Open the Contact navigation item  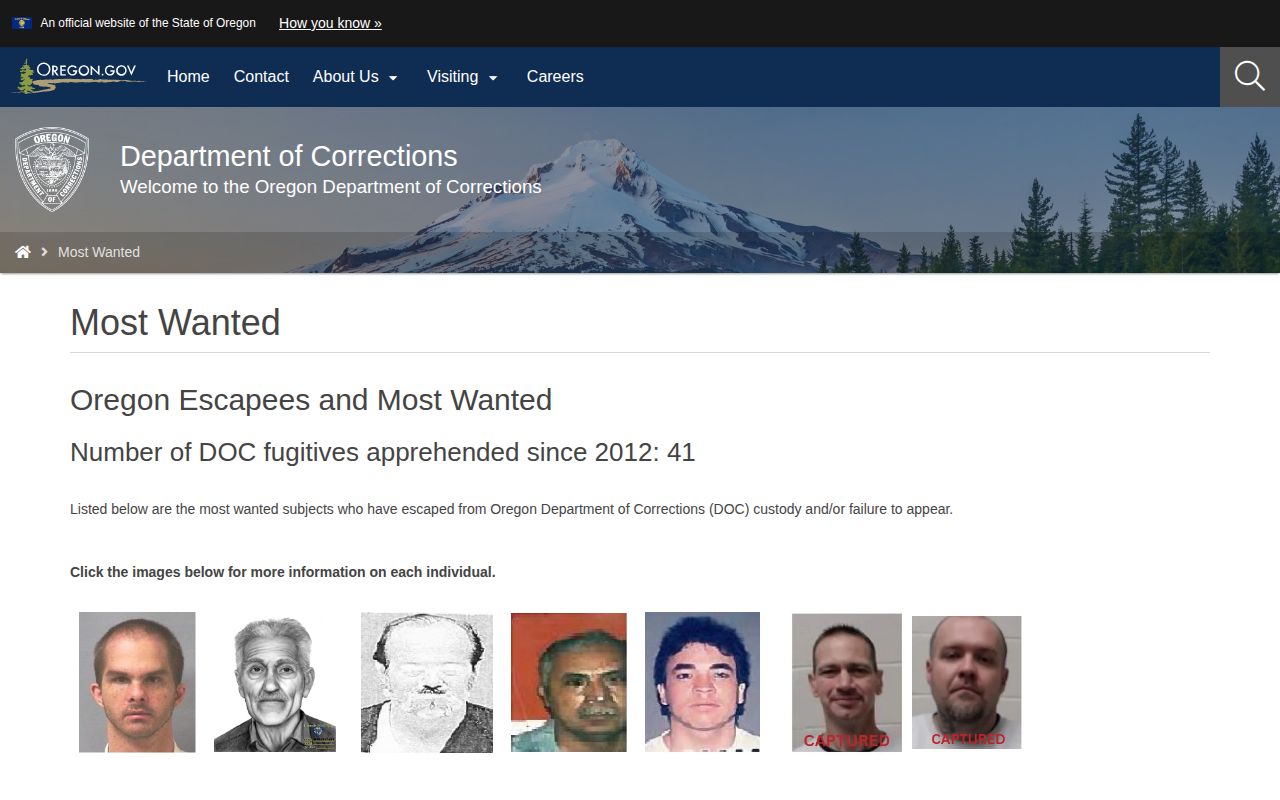coord(261,77)
